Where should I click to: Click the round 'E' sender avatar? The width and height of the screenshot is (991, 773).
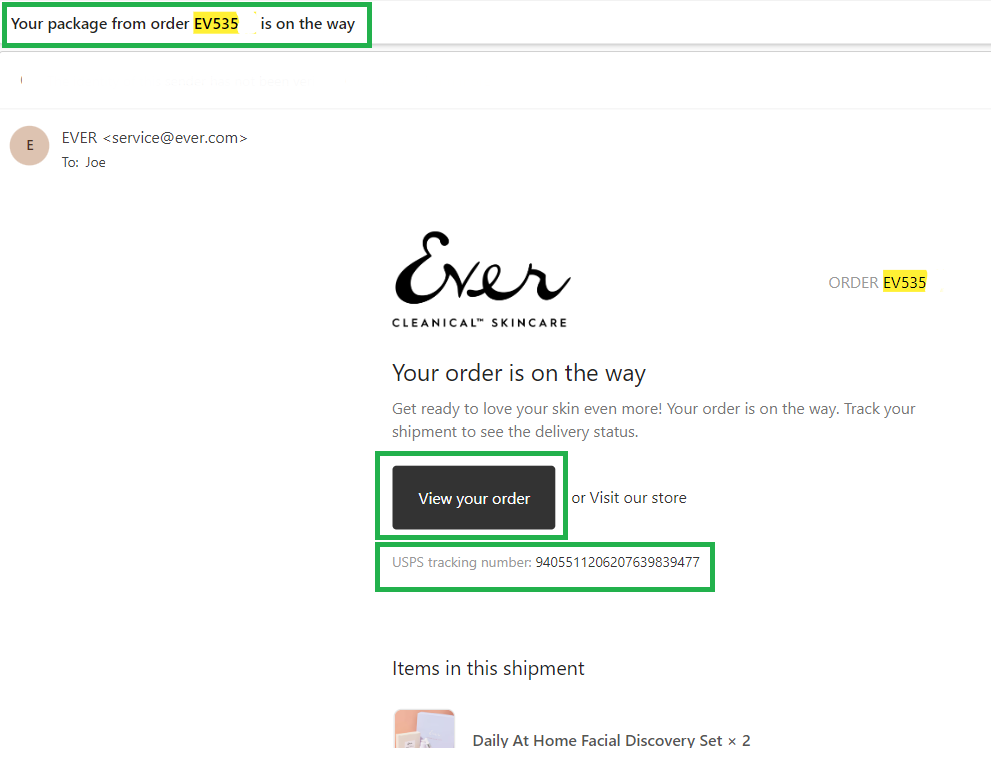click(x=29, y=145)
